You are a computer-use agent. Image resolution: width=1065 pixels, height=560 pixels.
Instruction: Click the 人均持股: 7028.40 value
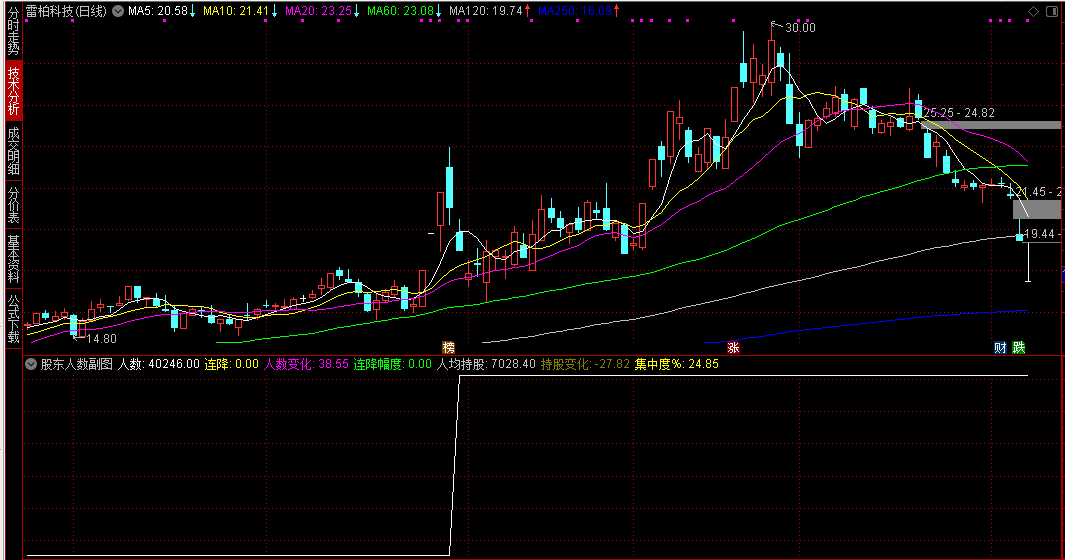[x=486, y=364]
